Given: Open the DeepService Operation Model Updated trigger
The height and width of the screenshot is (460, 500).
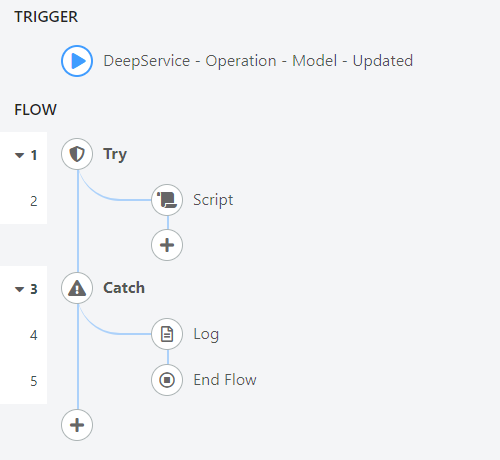Looking at the screenshot, I should (x=258, y=61).
